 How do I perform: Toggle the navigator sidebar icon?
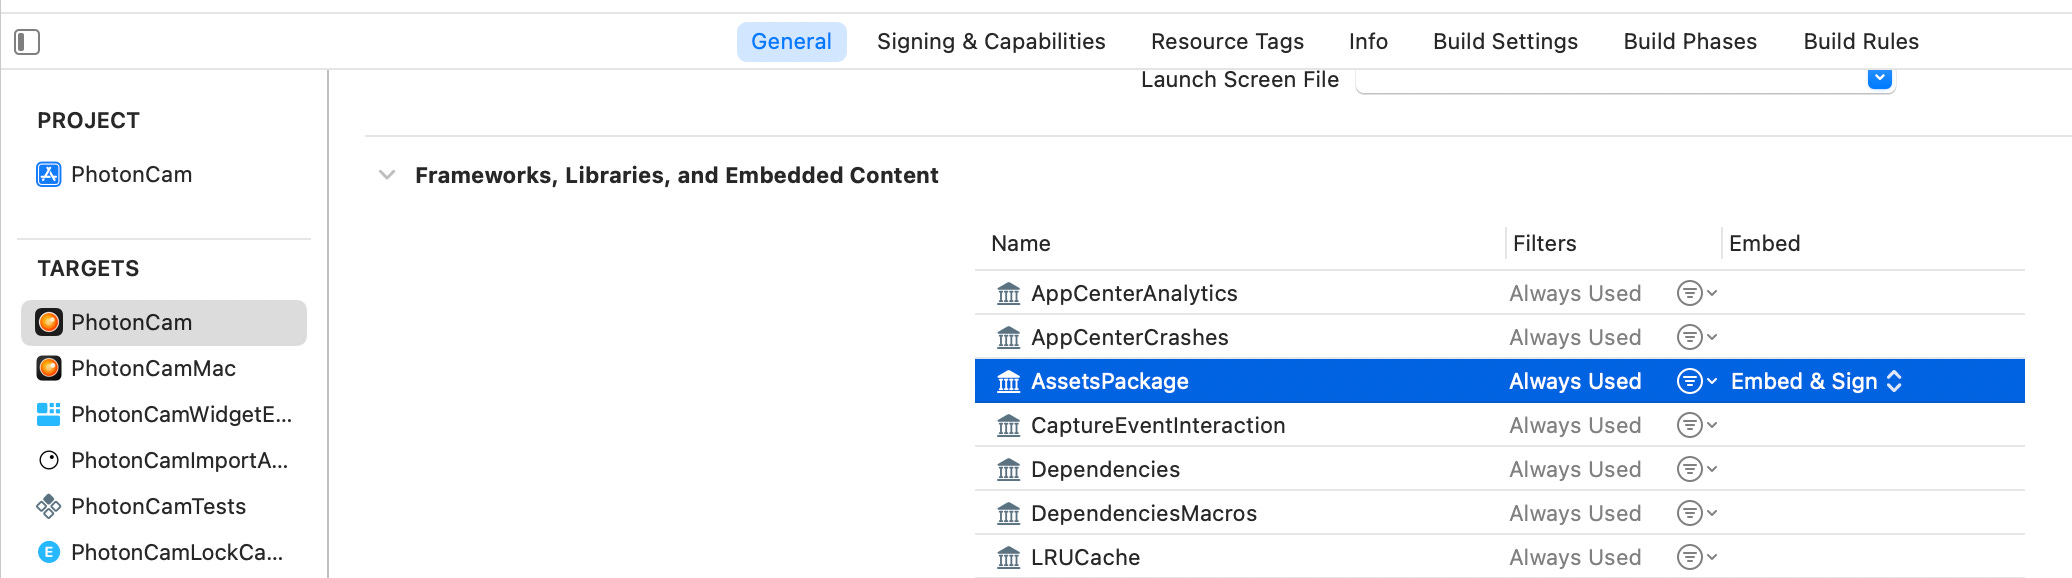[x=27, y=42]
